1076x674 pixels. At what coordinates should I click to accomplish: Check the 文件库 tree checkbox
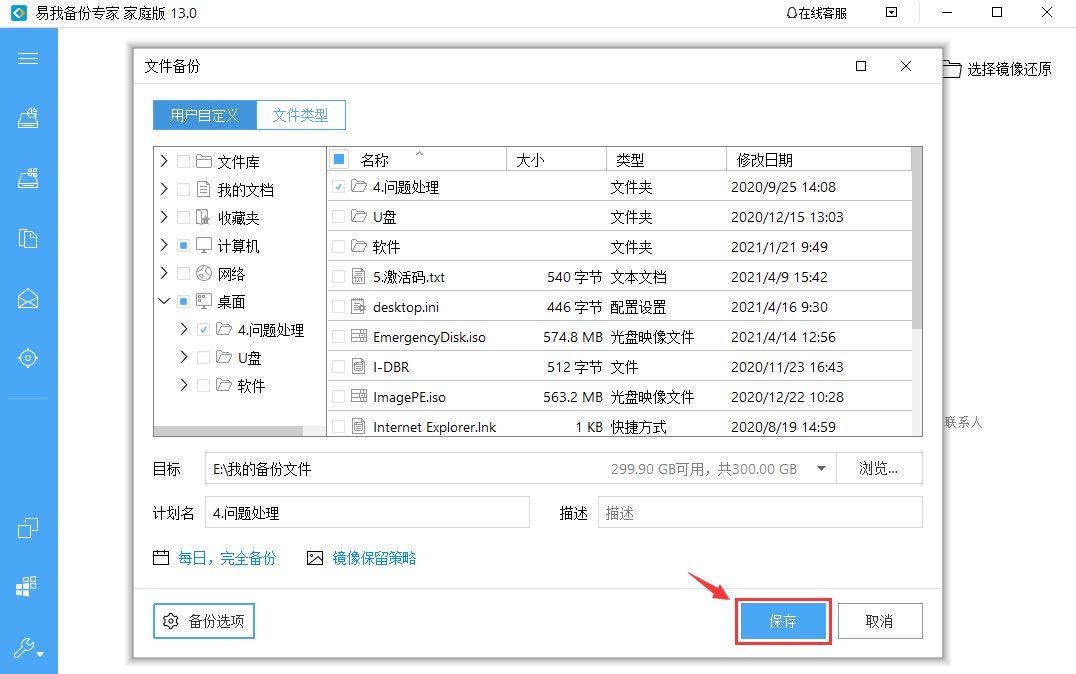[x=183, y=161]
